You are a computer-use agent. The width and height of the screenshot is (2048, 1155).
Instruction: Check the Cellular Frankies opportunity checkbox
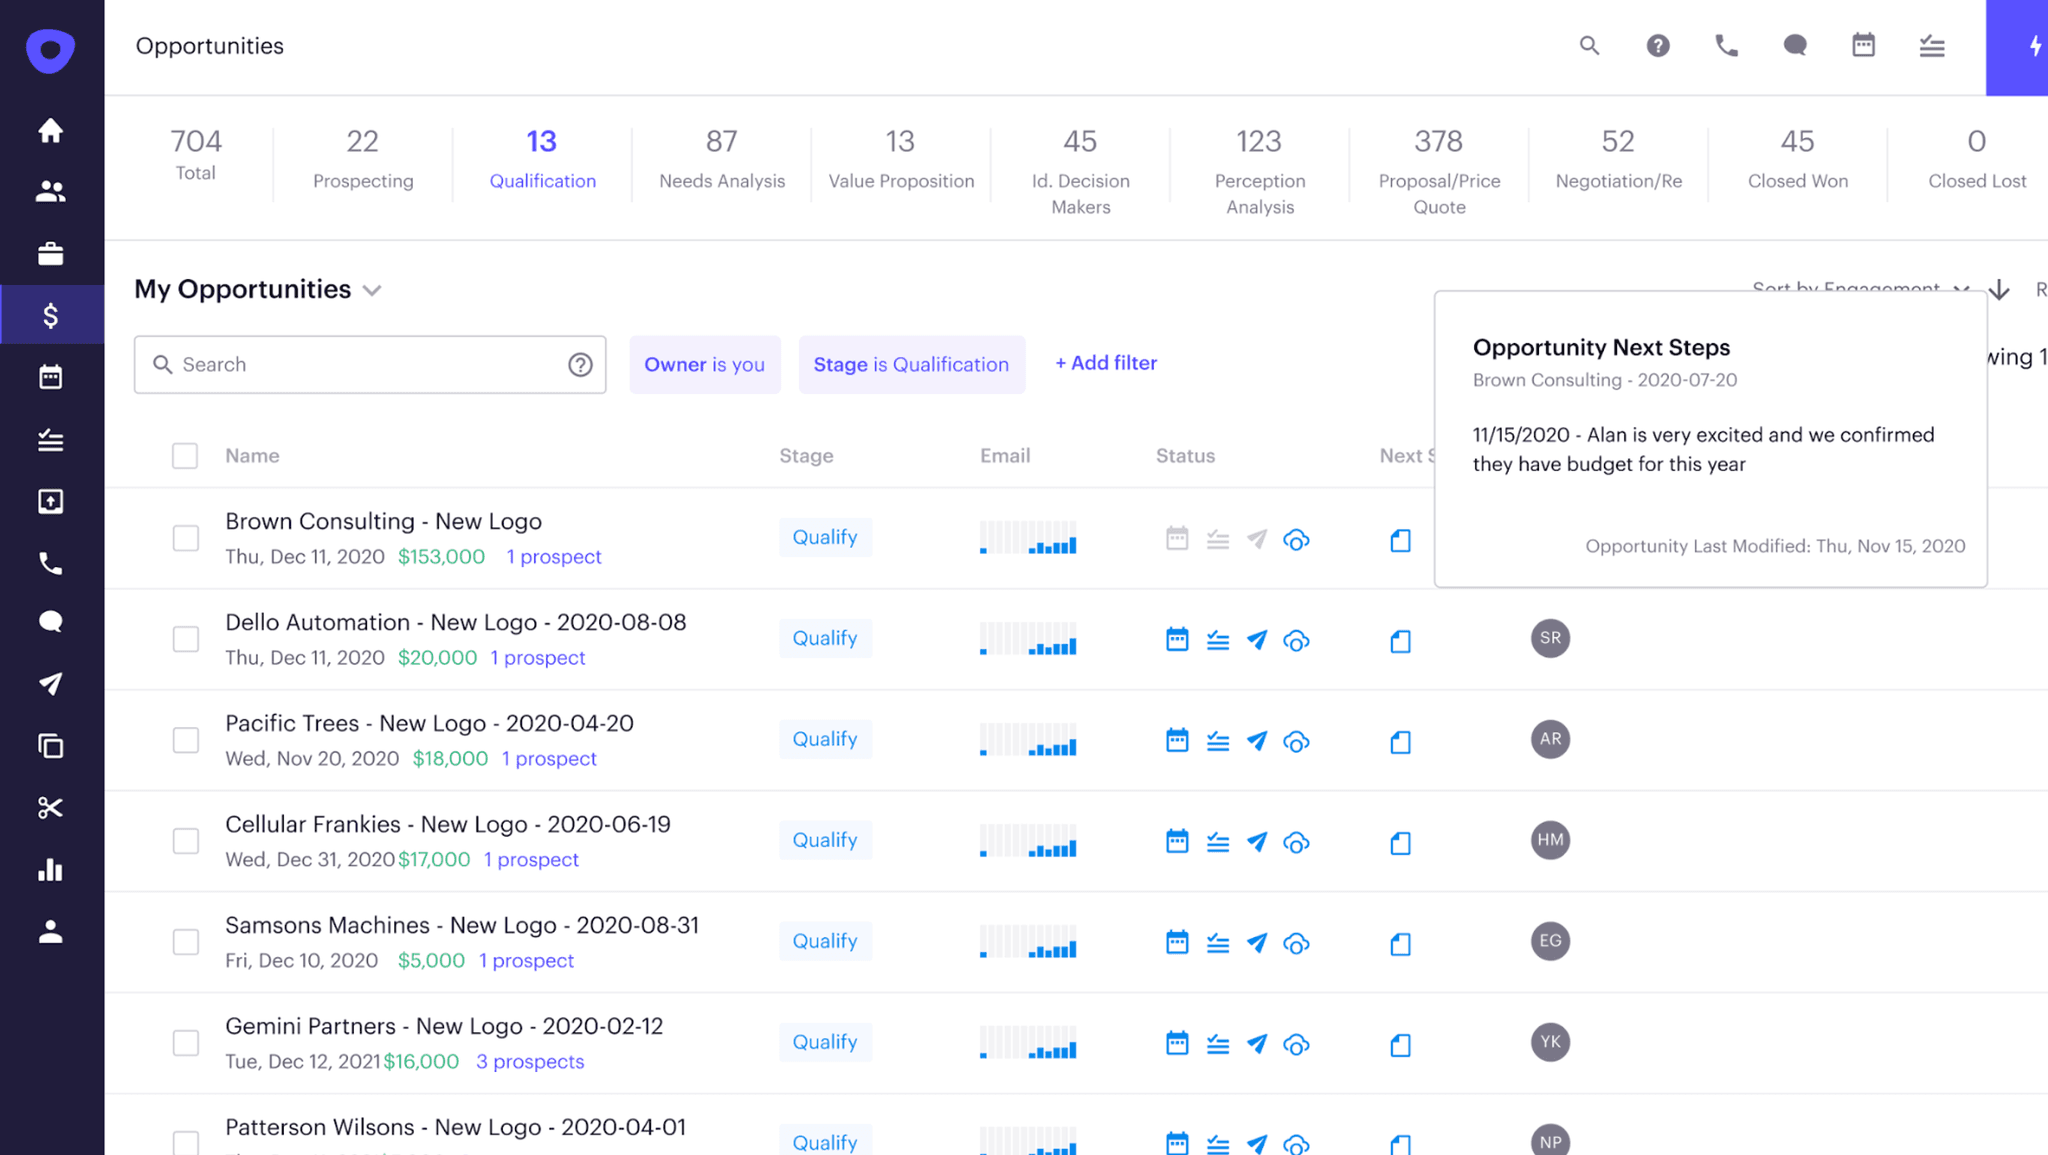coord(185,841)
